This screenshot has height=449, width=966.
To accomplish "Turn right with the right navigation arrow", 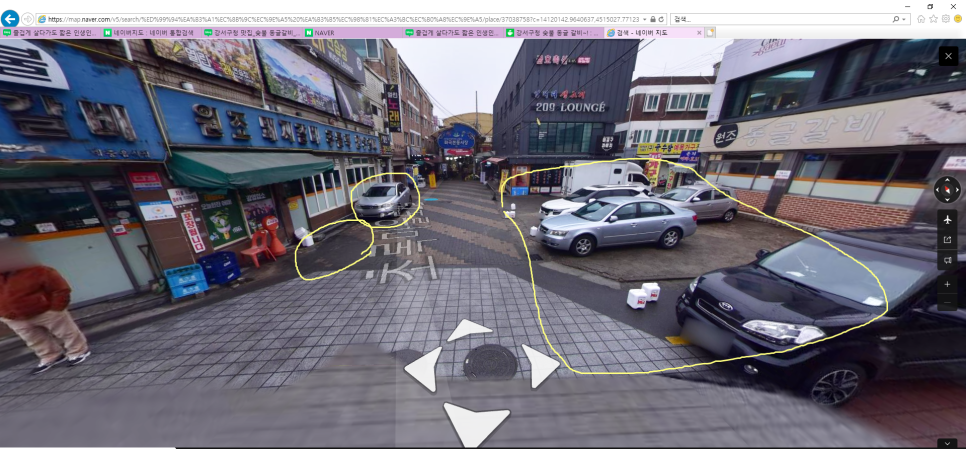I will [540, 366].
